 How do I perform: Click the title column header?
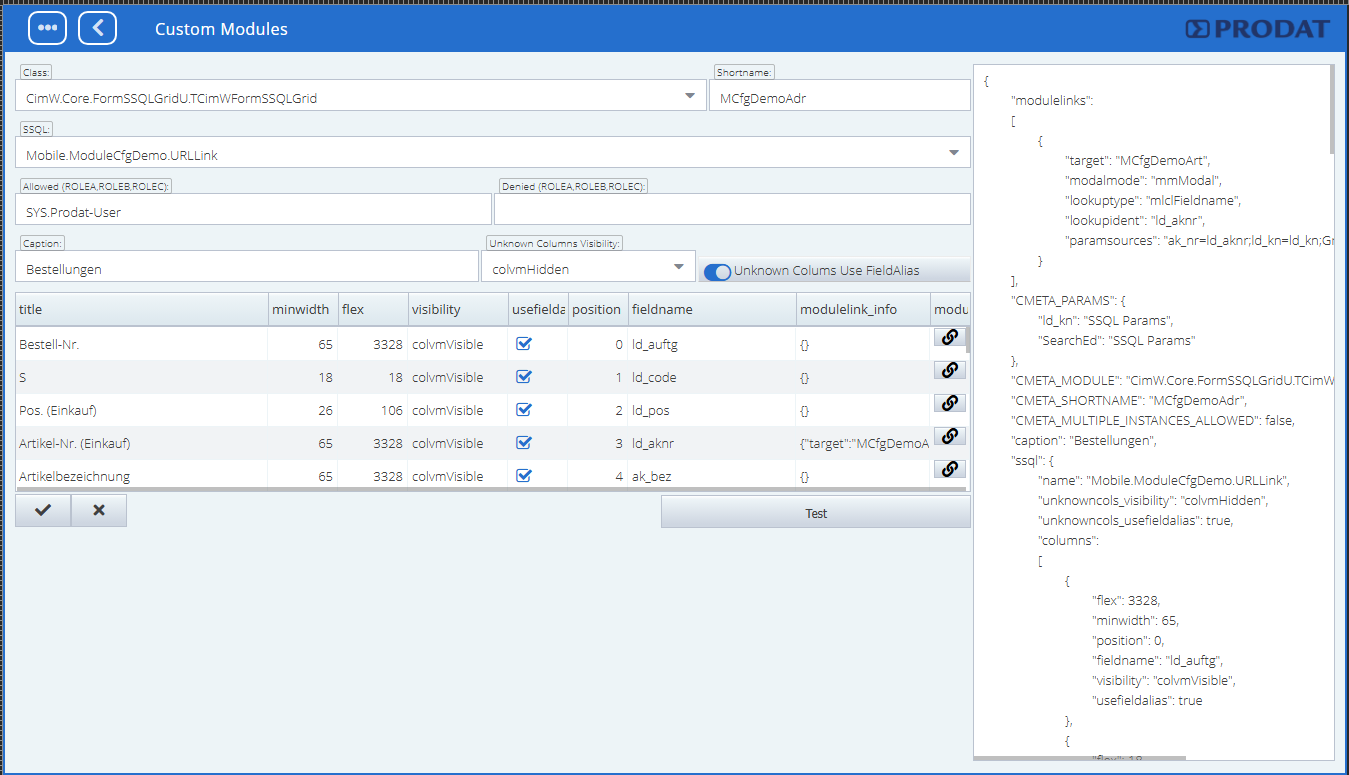pos(141,310)
